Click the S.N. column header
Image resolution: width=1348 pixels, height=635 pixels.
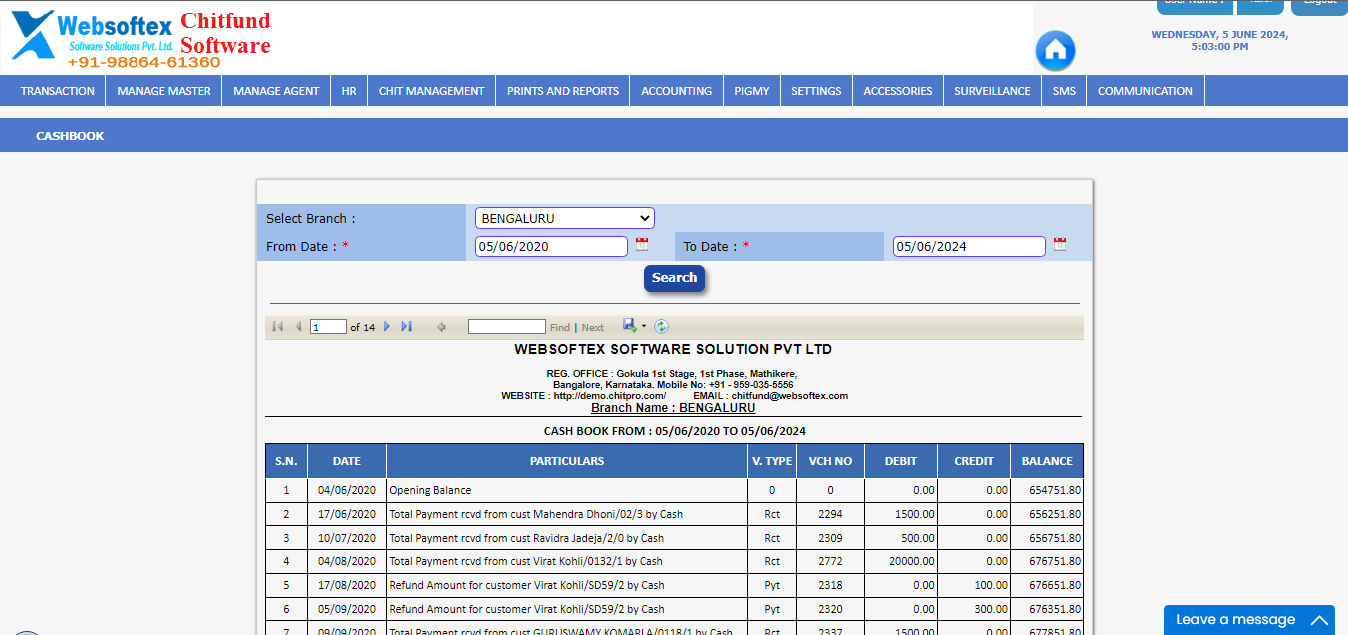point(286,461)
